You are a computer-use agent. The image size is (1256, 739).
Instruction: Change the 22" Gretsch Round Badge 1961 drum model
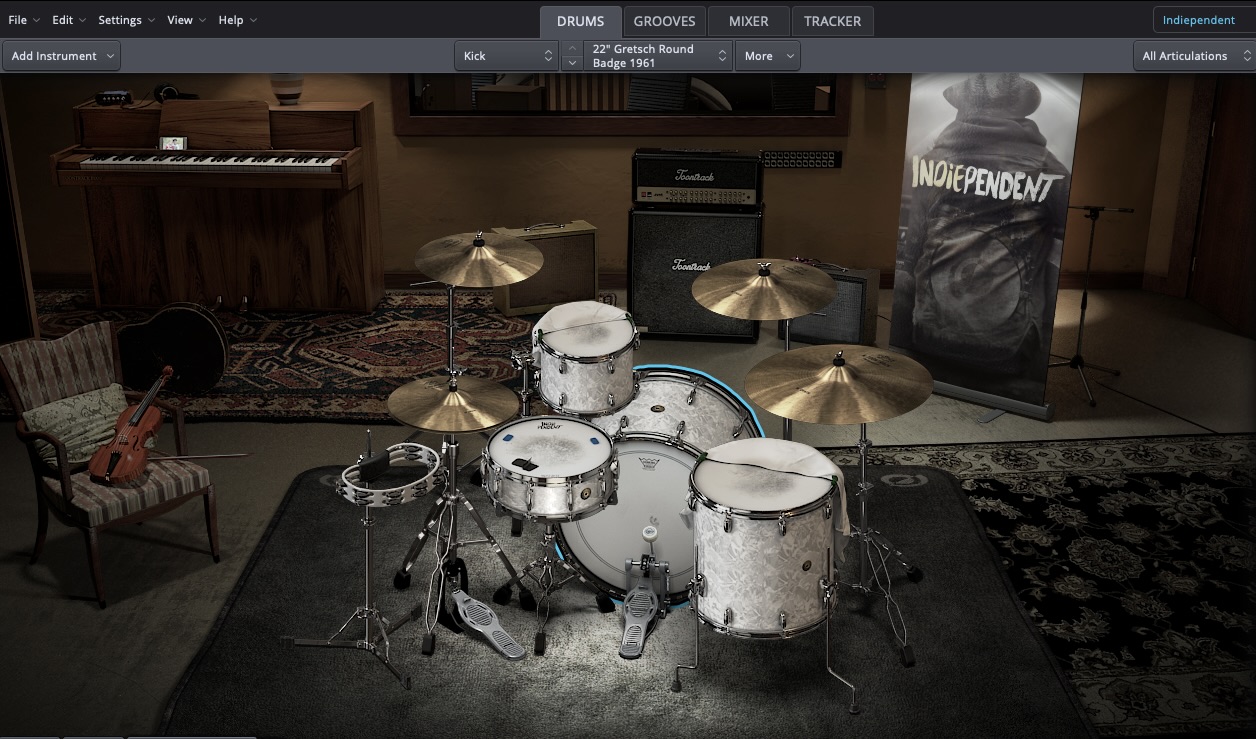coord(658,56)
